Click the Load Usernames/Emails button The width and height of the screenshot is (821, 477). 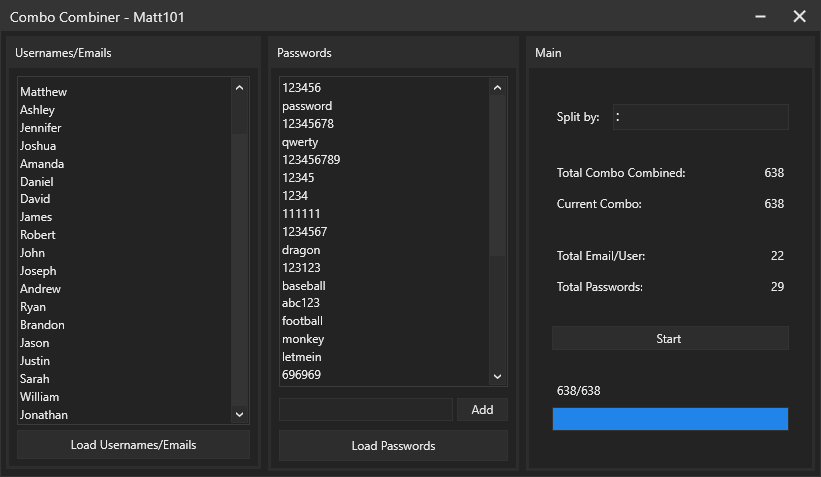click(x=133, y=445)
